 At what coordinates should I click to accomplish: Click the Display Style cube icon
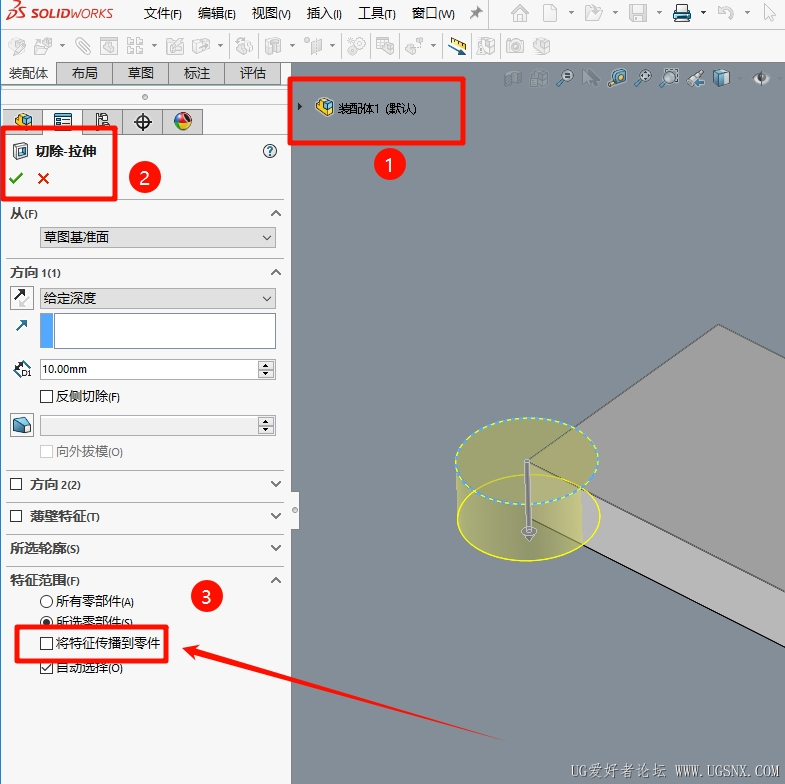click(x=721, y=78)
